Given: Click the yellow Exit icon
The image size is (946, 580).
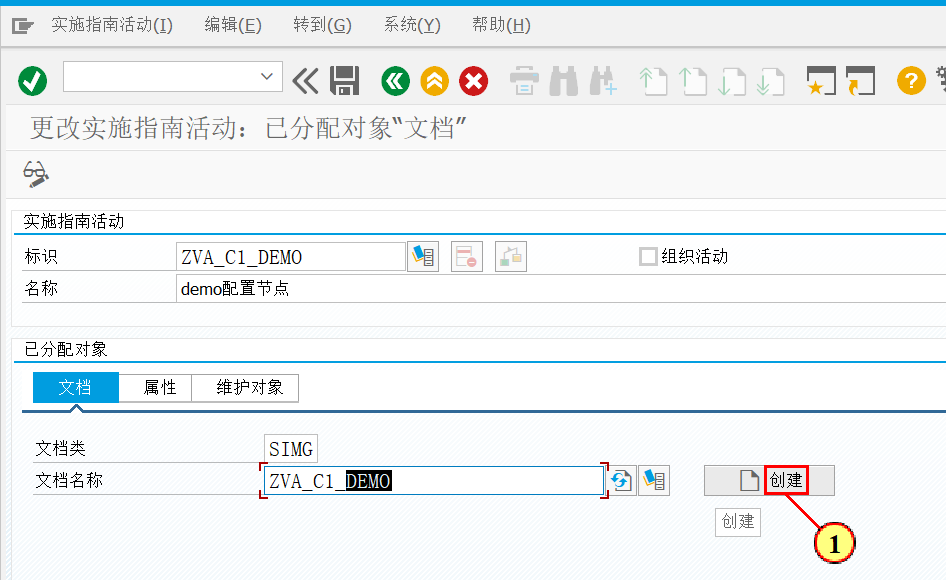Looking at the screenshot, I should (434, 81).
